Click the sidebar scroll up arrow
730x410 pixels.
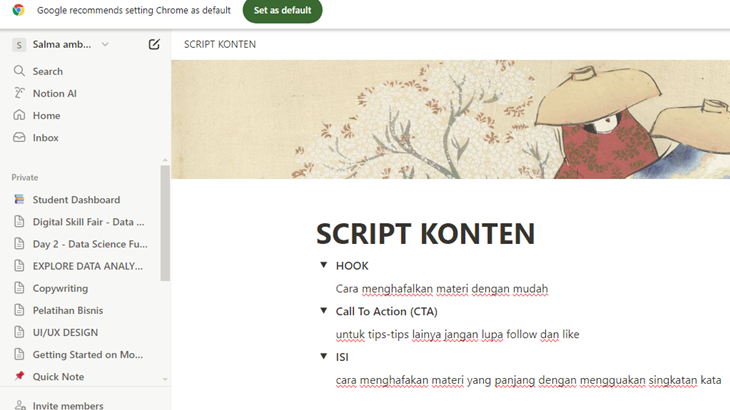[165, 160]
